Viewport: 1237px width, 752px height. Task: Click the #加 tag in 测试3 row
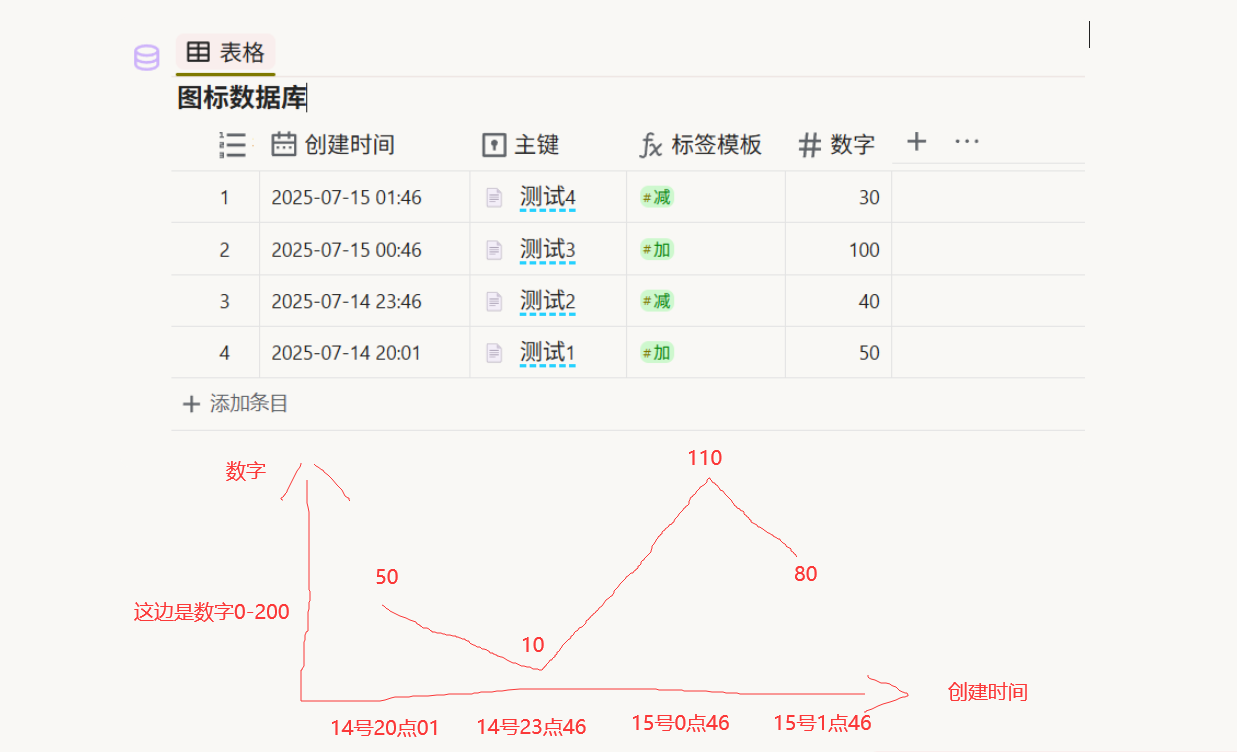click(657, 250)
